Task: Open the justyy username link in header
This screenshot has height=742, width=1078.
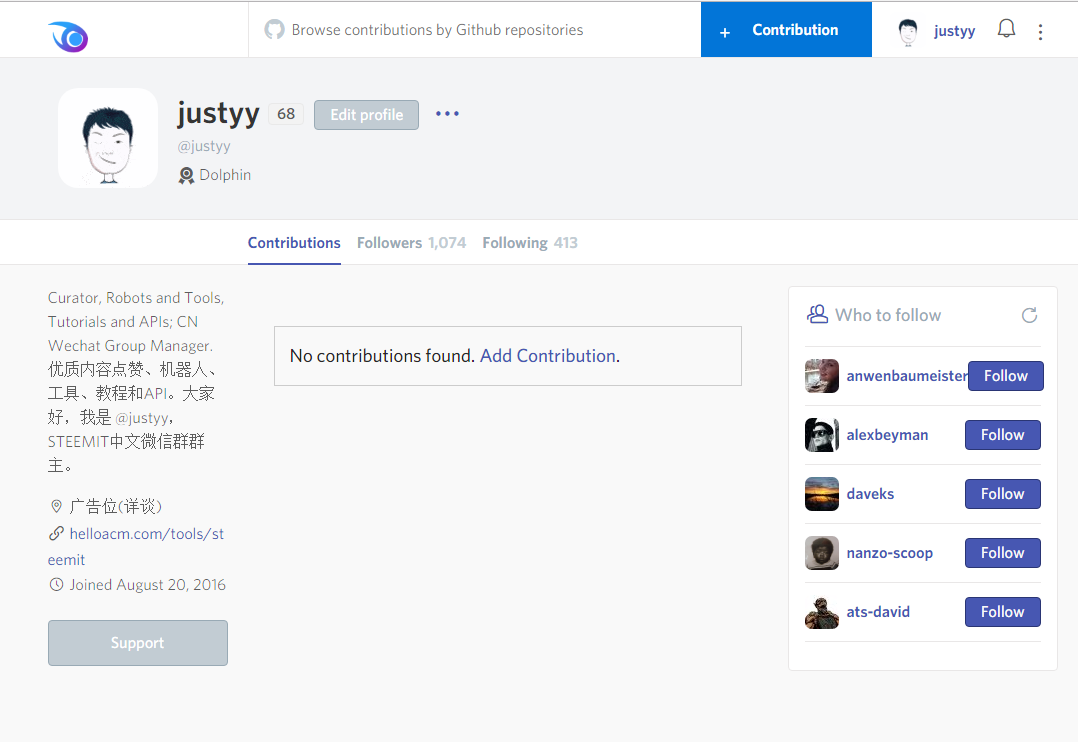Action: coord(954,31)
